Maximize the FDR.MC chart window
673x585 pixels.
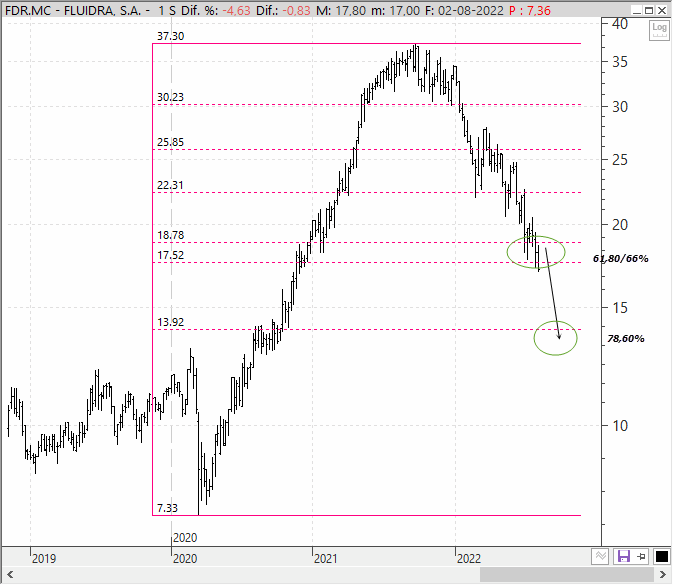649,10
